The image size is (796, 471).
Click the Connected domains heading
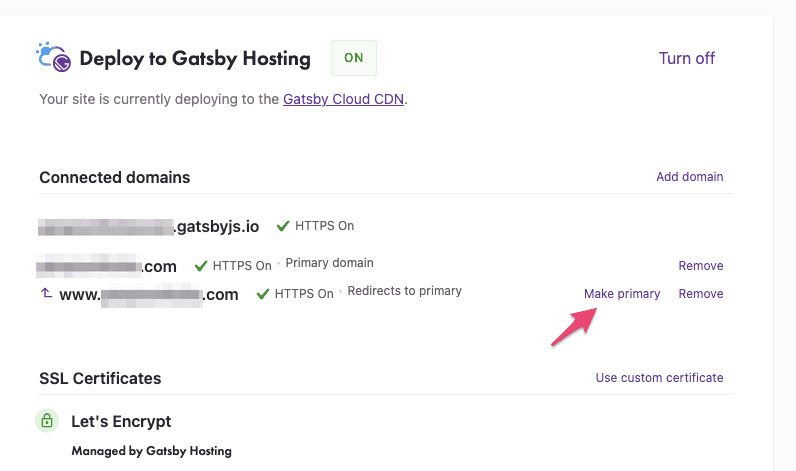click(114, 178)
